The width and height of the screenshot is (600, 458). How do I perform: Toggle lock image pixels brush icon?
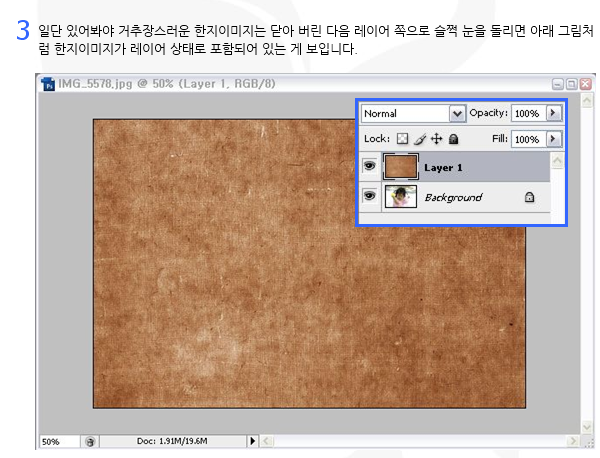coord(420,139)
